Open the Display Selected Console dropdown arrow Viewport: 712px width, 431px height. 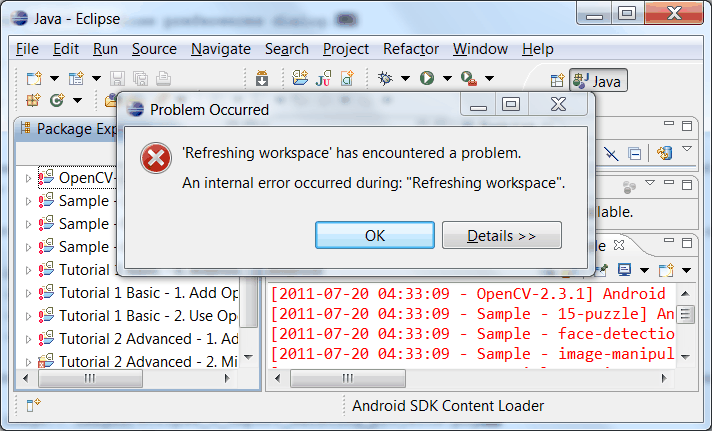[644, 271]
